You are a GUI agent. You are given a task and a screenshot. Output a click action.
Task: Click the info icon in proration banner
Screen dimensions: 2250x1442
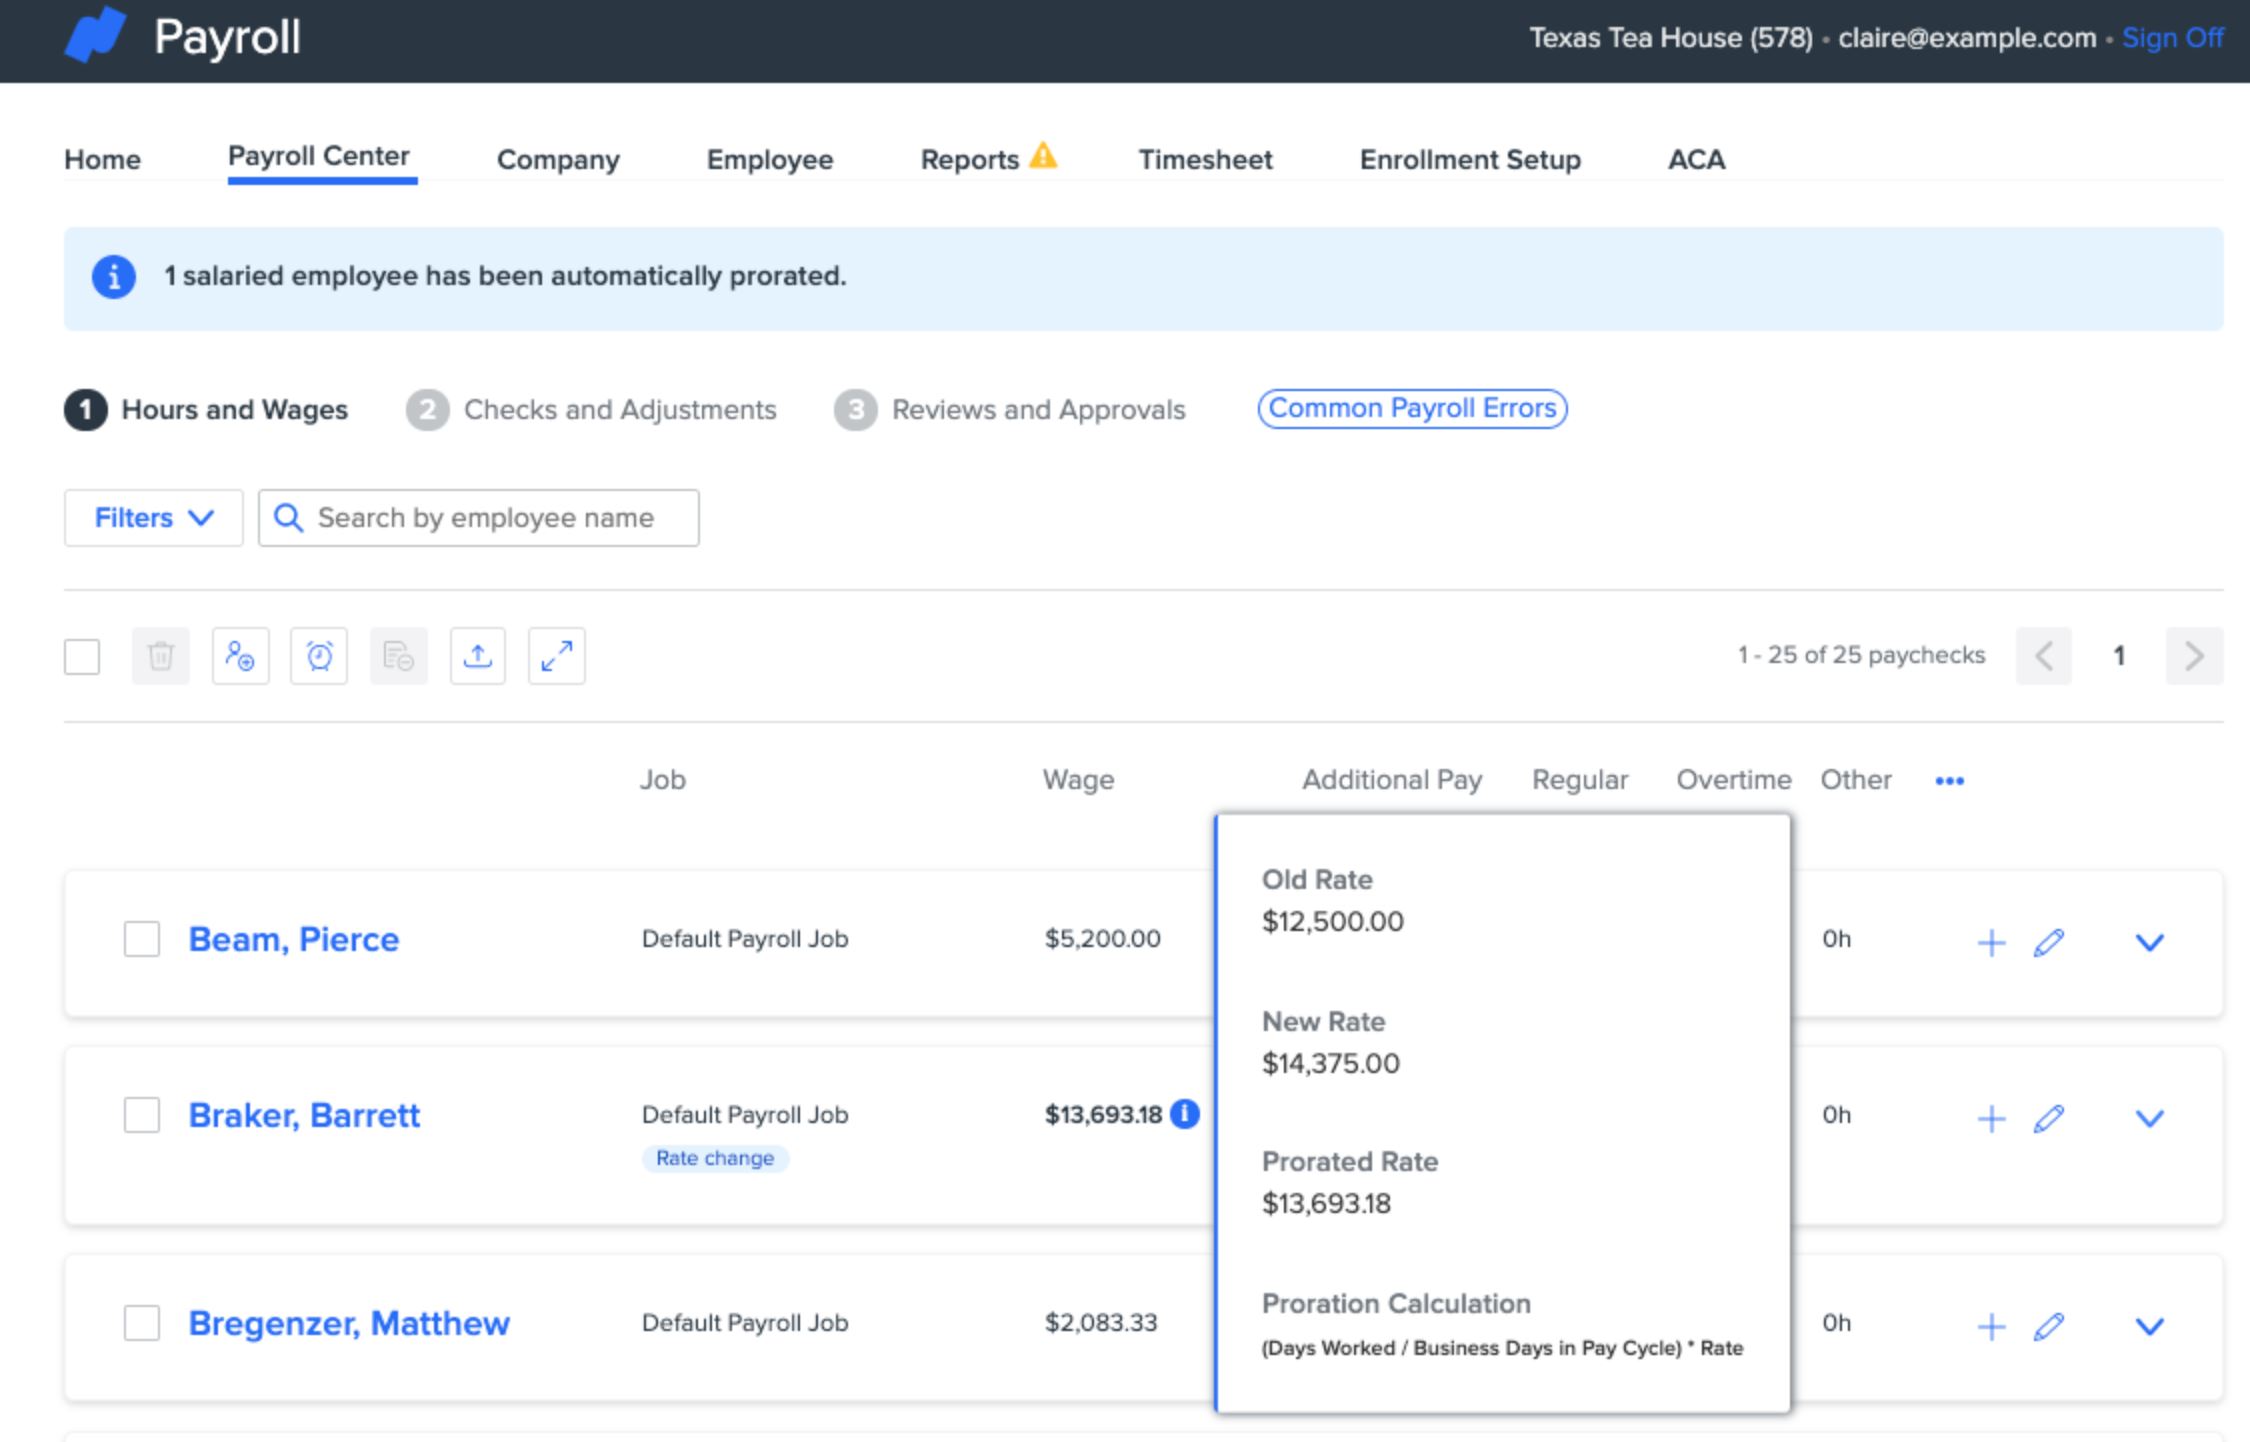point(114,277)
